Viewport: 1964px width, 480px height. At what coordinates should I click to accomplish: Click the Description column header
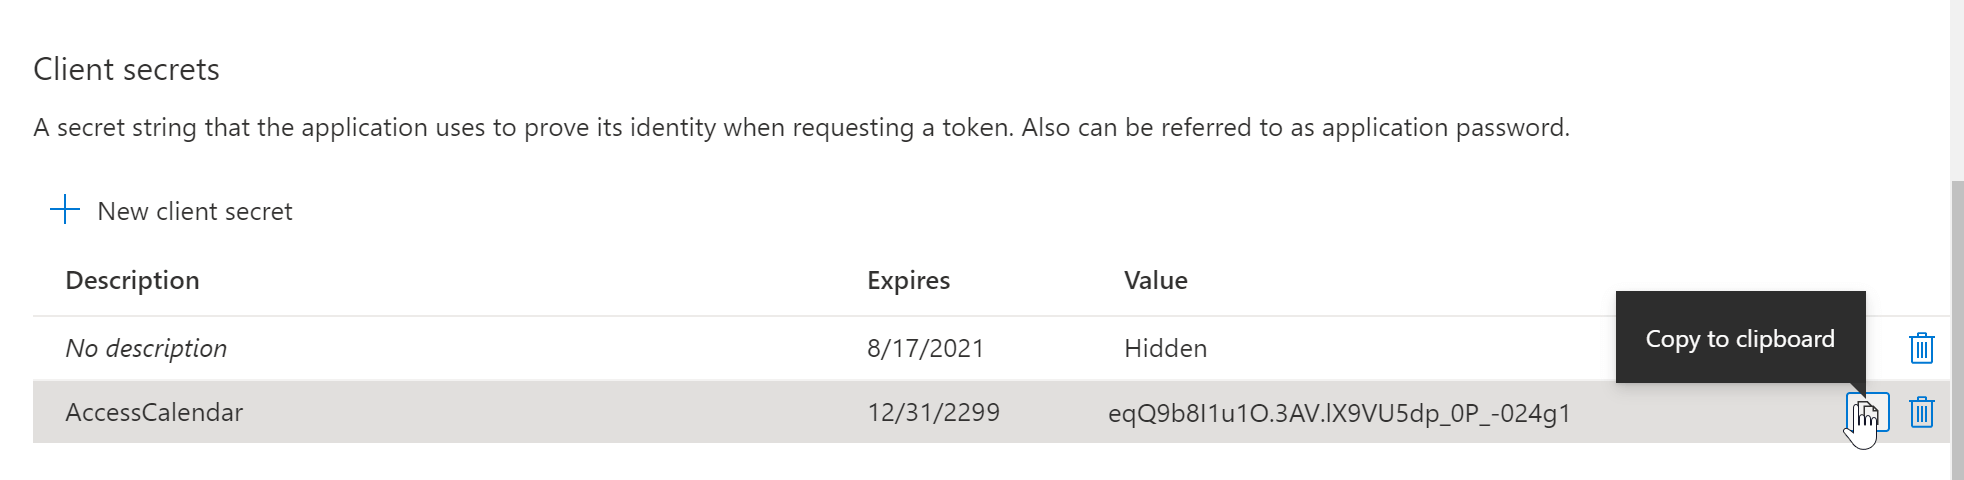pos(132,281)
